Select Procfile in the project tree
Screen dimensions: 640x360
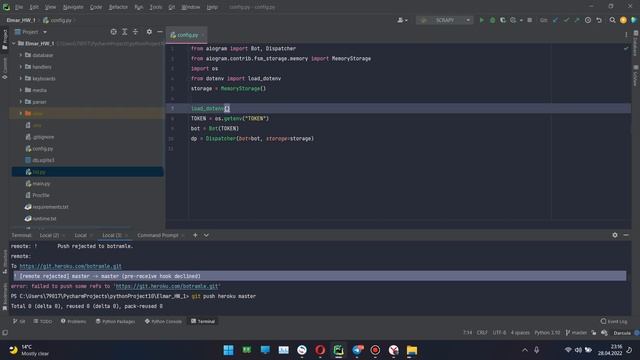coord(41,195)
